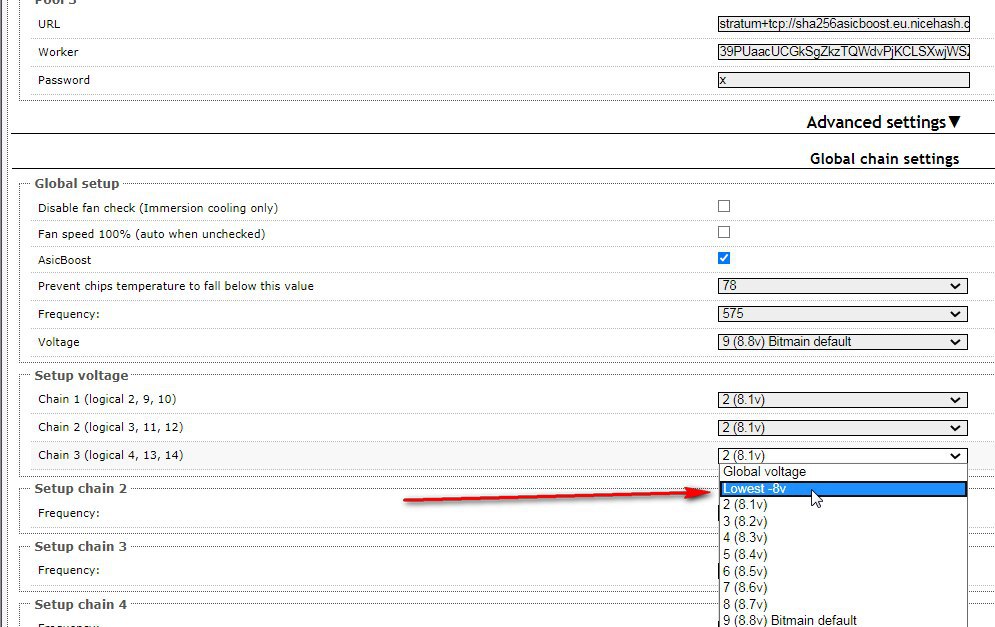Click Chain 2 (logical 3, 11, 12) label

pyautogui.click(x=110, y=428)
